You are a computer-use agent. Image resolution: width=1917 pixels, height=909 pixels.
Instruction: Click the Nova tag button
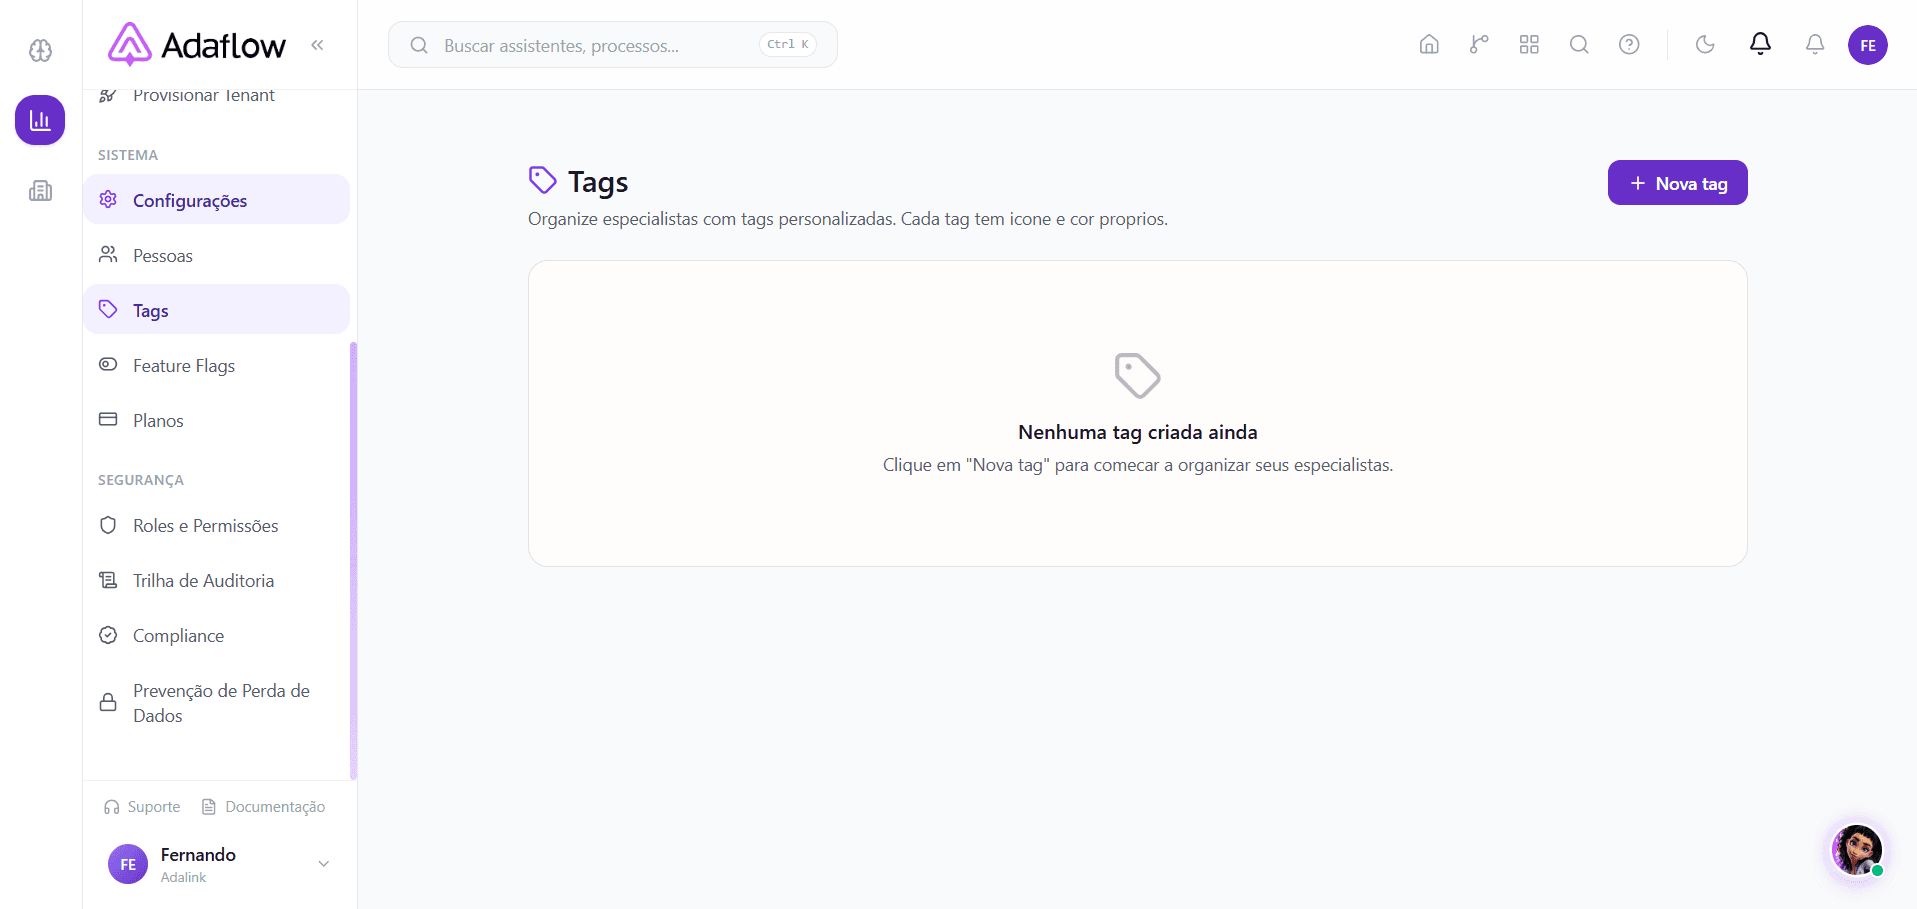pos(1677,183)
